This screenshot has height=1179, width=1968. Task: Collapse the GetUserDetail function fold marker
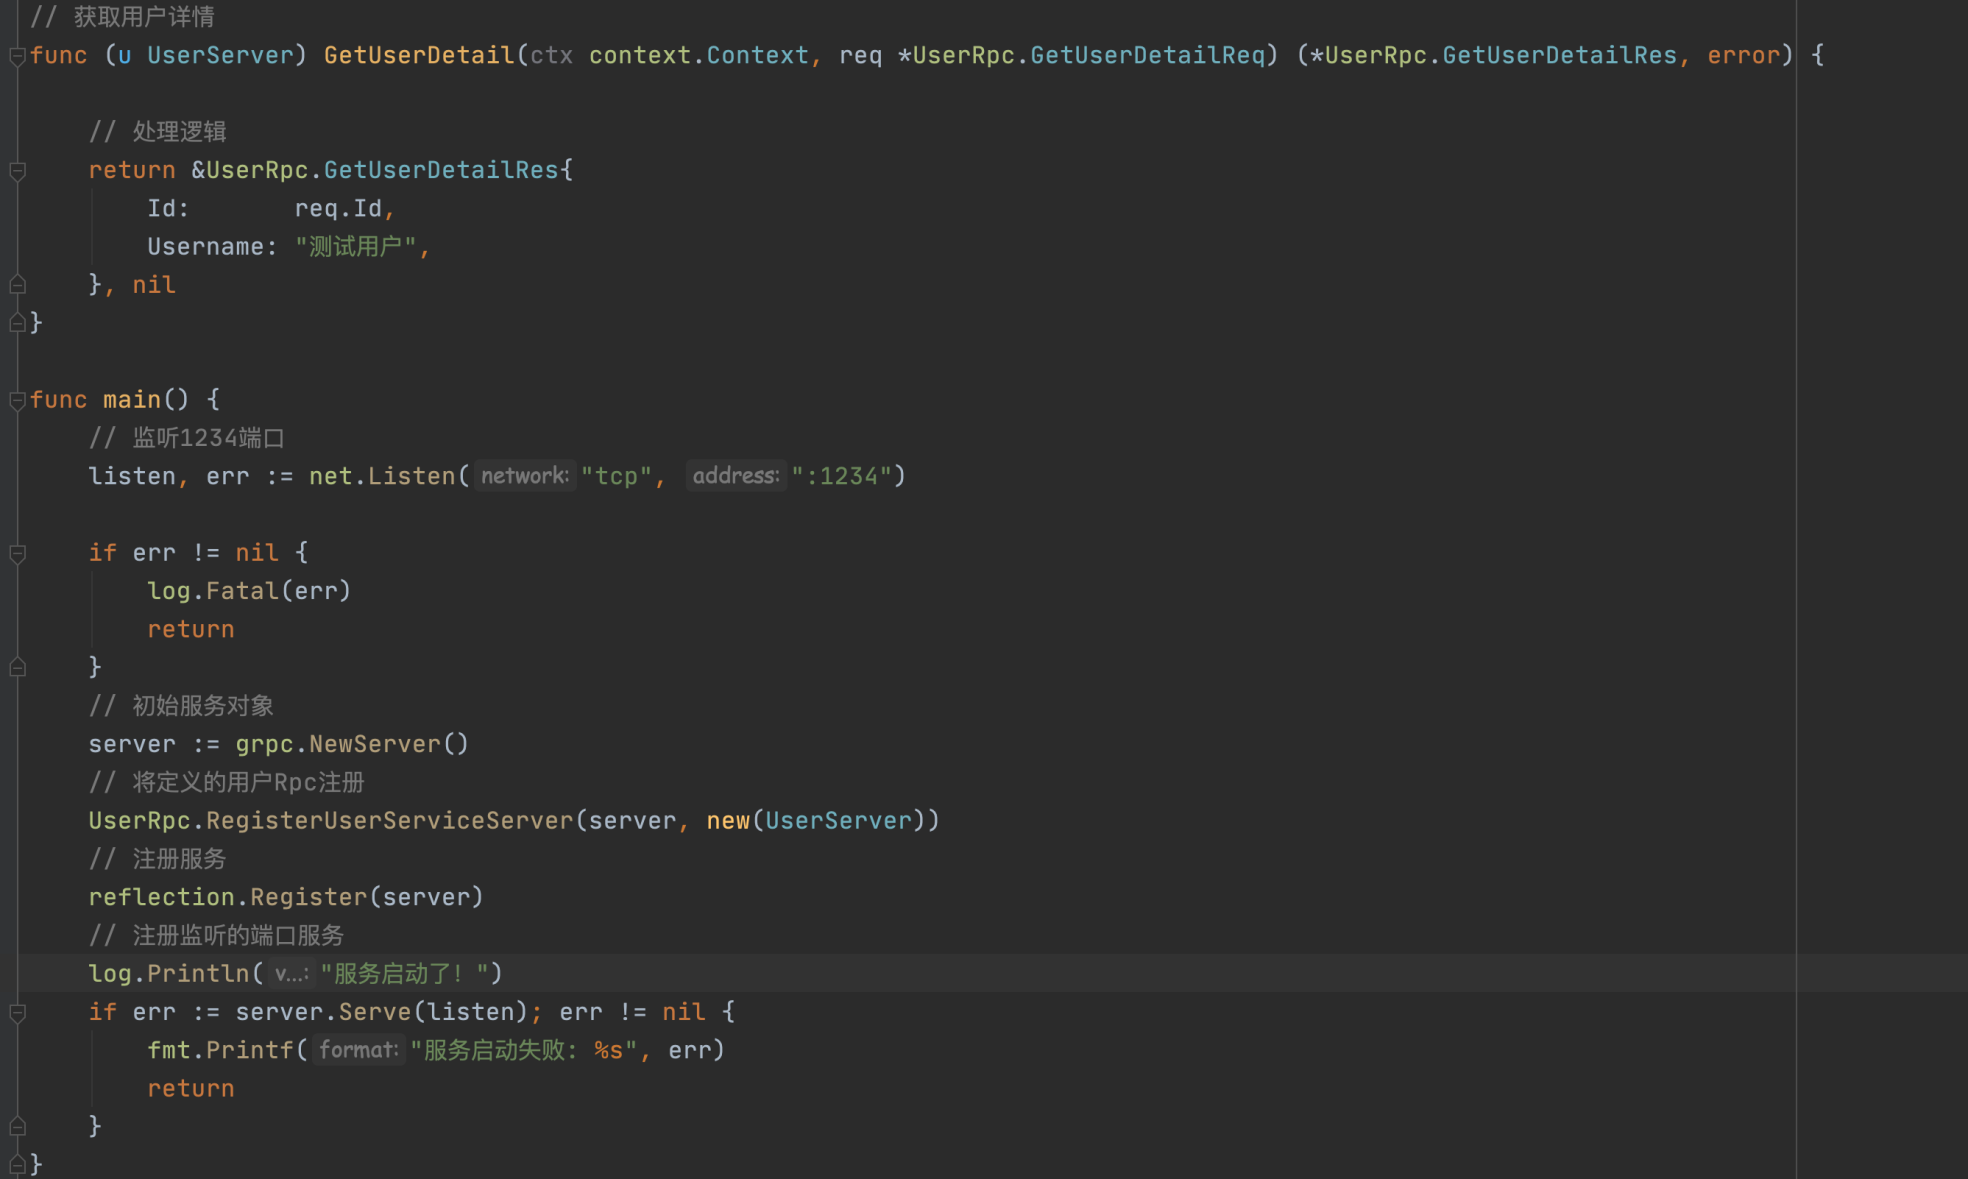(x=17, y=56)
